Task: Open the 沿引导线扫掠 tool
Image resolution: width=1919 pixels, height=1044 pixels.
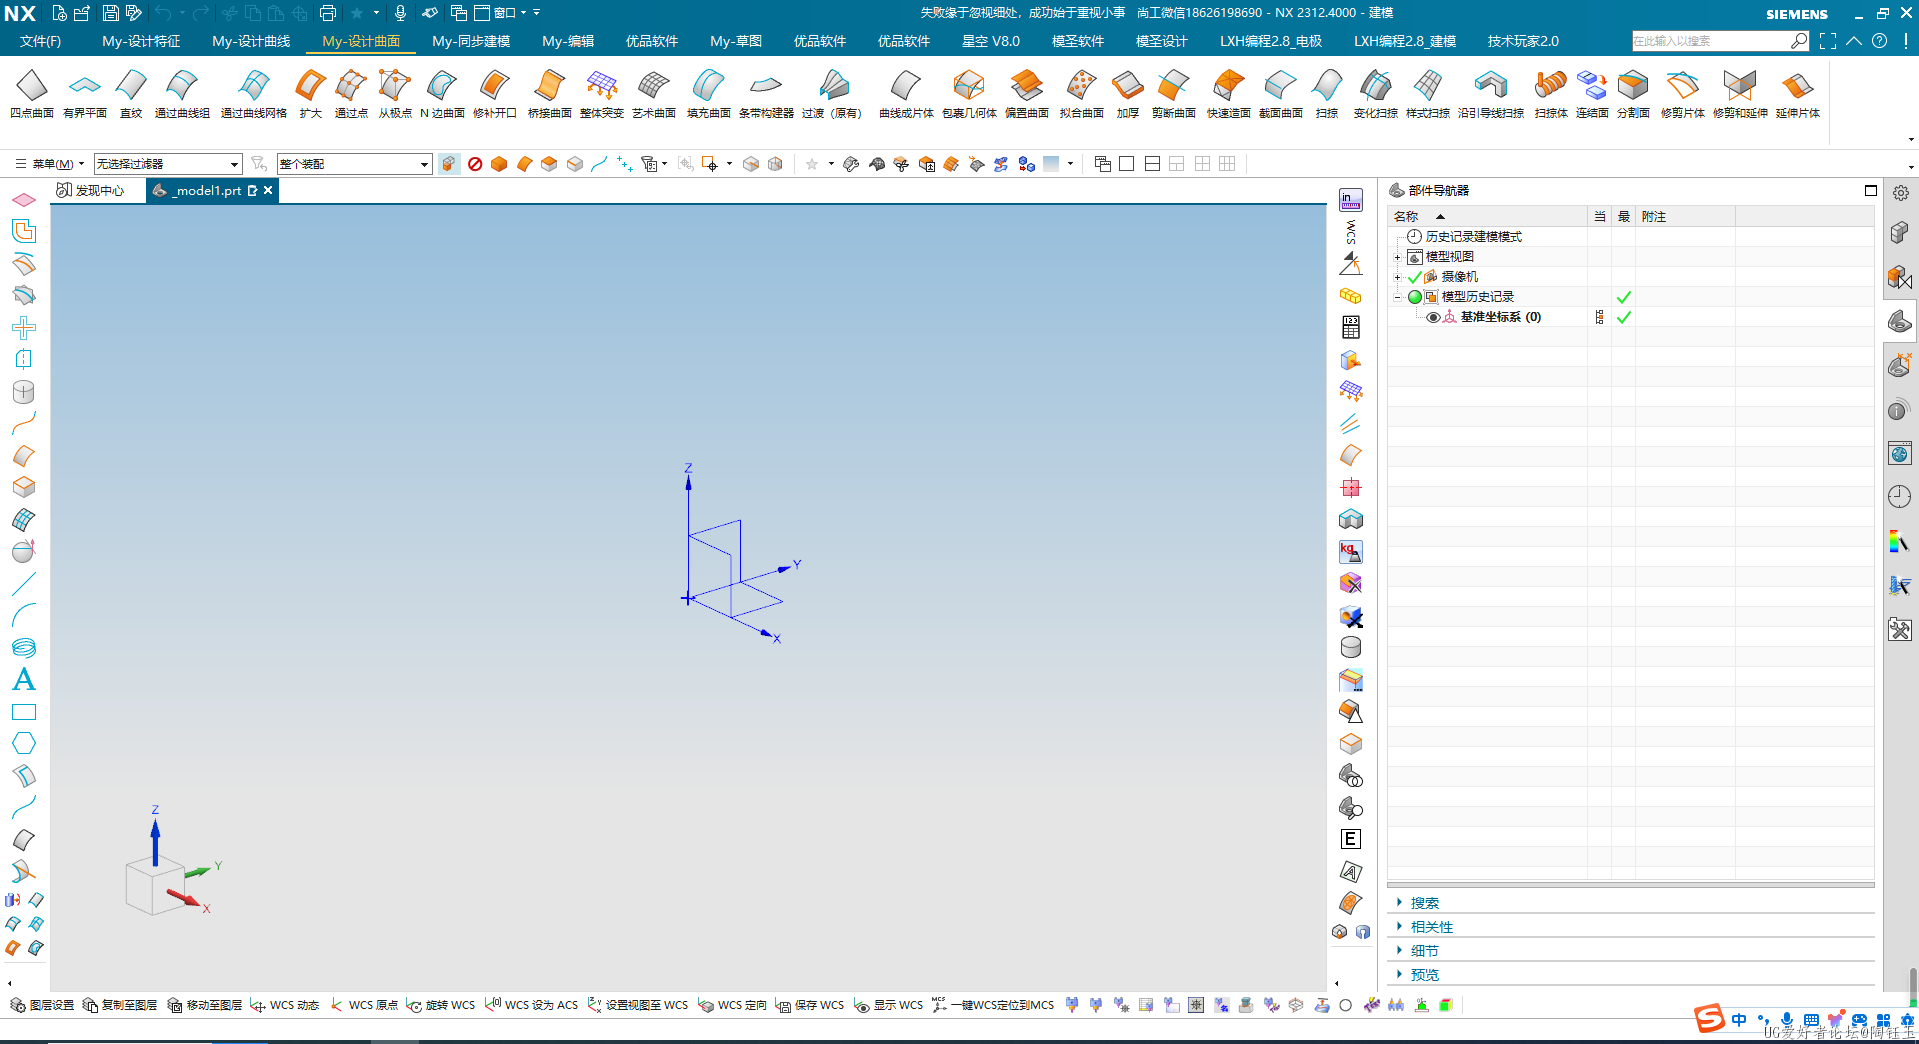Action: [x=1491, y=94]
